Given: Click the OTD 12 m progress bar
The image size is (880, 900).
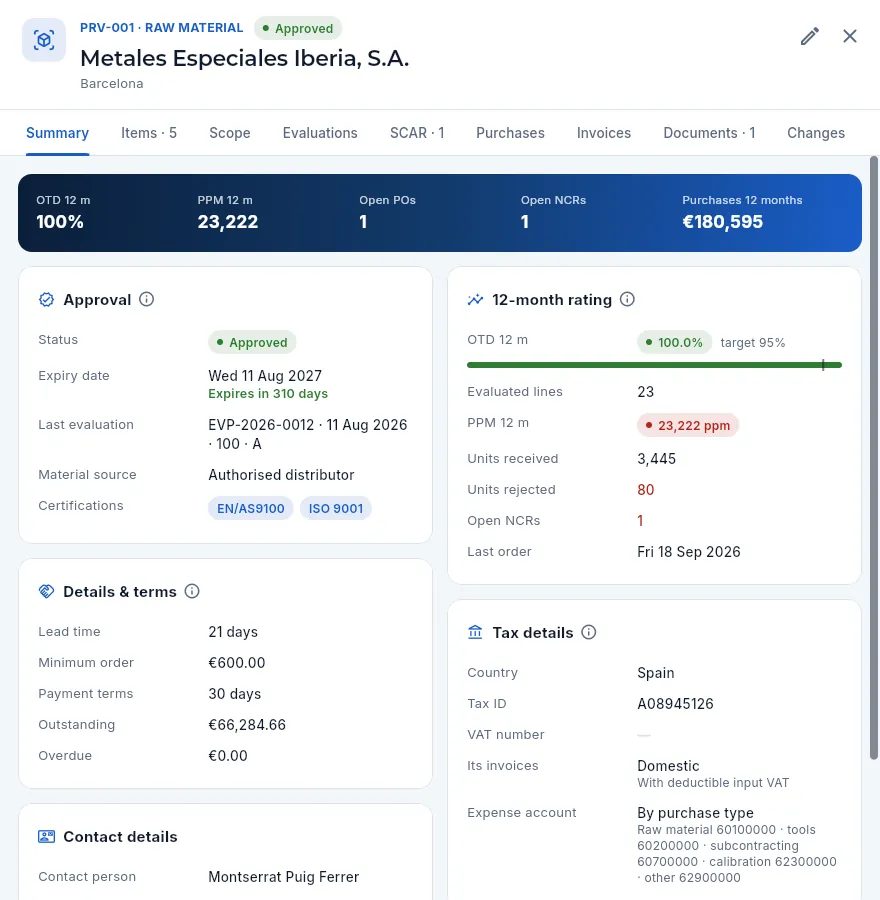Looking at the screenshot, I should pos(654,365).
